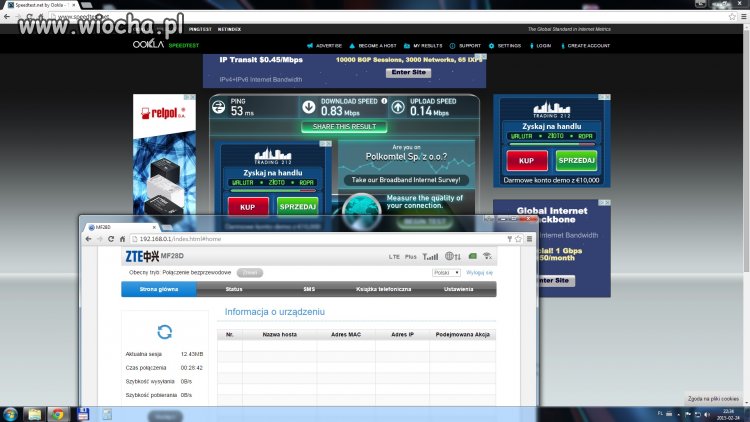Click Netindex link in top bar

(229, 29)
